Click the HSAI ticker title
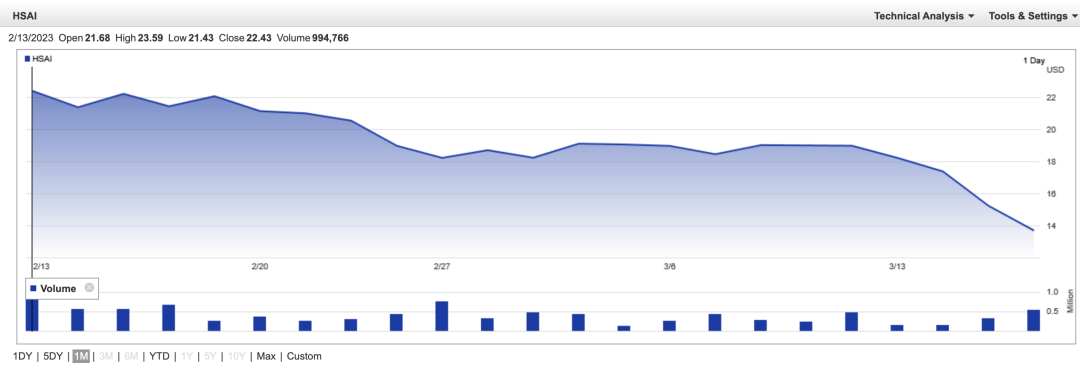The width and height of the screenshot is (1080, 371). click(x=24, y=16)
